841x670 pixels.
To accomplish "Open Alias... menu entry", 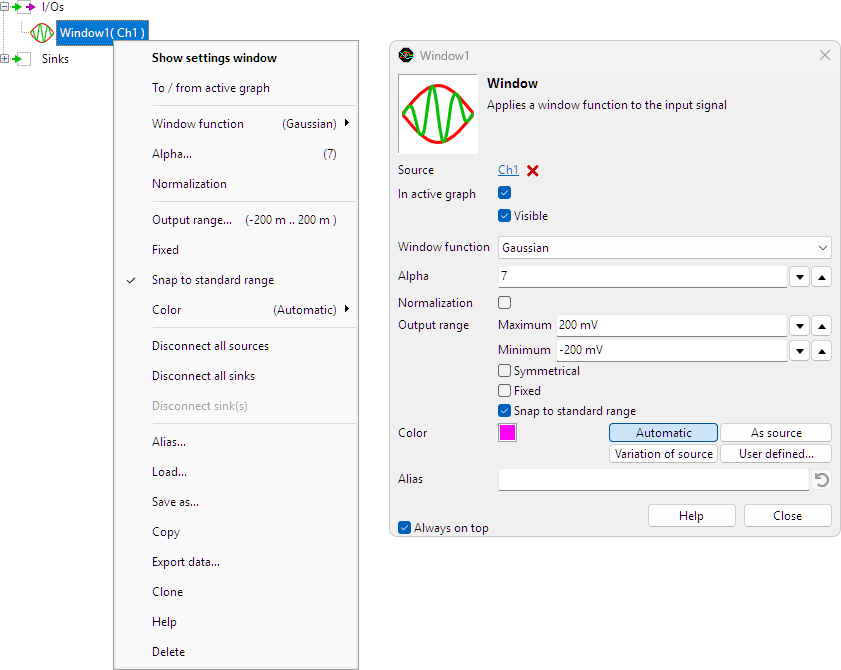I will click(236, 442).
